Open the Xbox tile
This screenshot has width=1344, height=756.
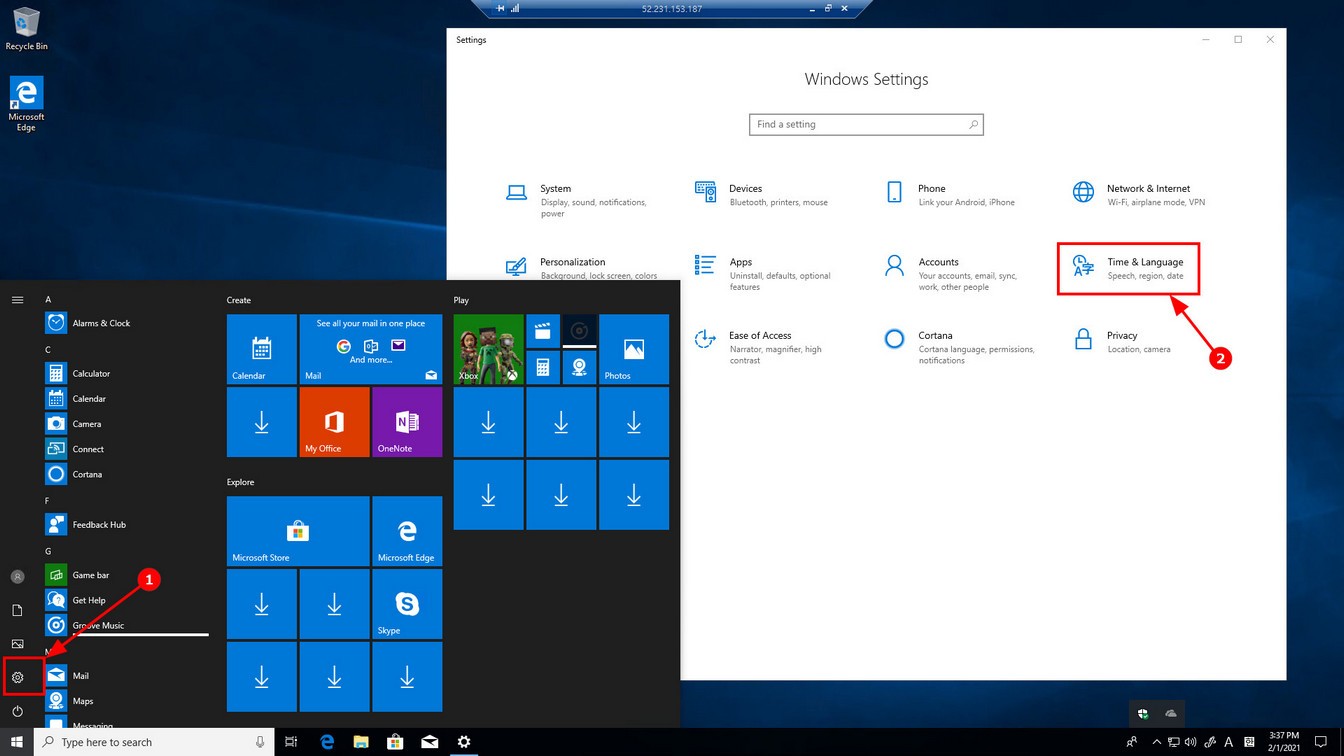(x=489, y=349)
